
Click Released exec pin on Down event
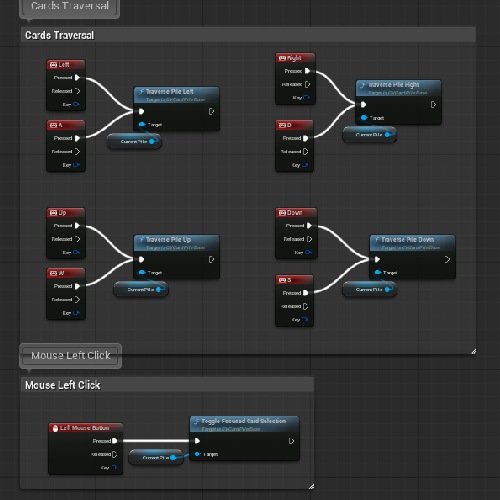(x=309, y=239)
